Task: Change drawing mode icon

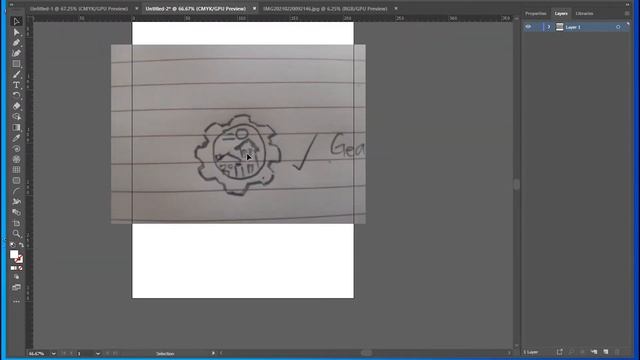Action: click(x=16, y=277)
